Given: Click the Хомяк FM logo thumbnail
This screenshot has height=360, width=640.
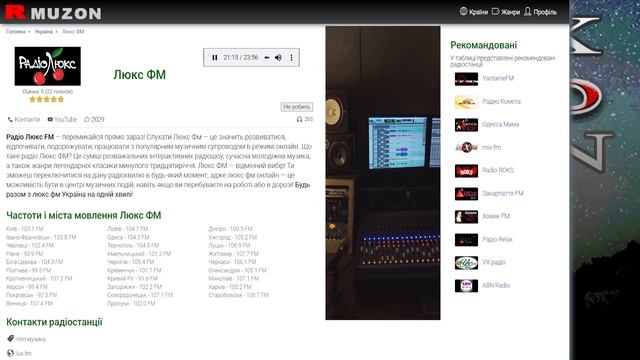Looking at the screenshot, I should tap(466, 217).
